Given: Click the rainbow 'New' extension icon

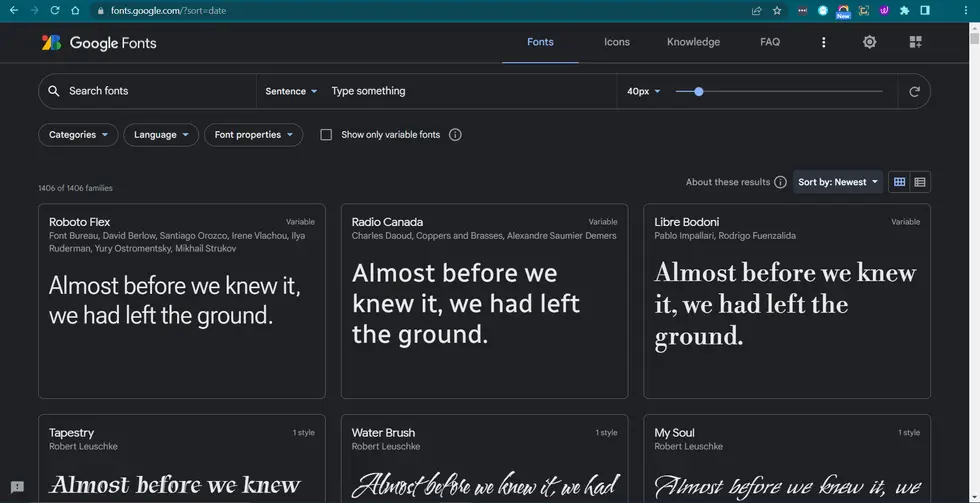Looking at the screenshot, I should click(844, 11).
